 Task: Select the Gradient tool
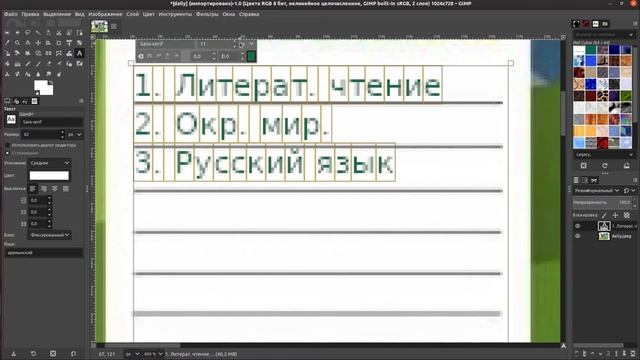coord(18,64)
